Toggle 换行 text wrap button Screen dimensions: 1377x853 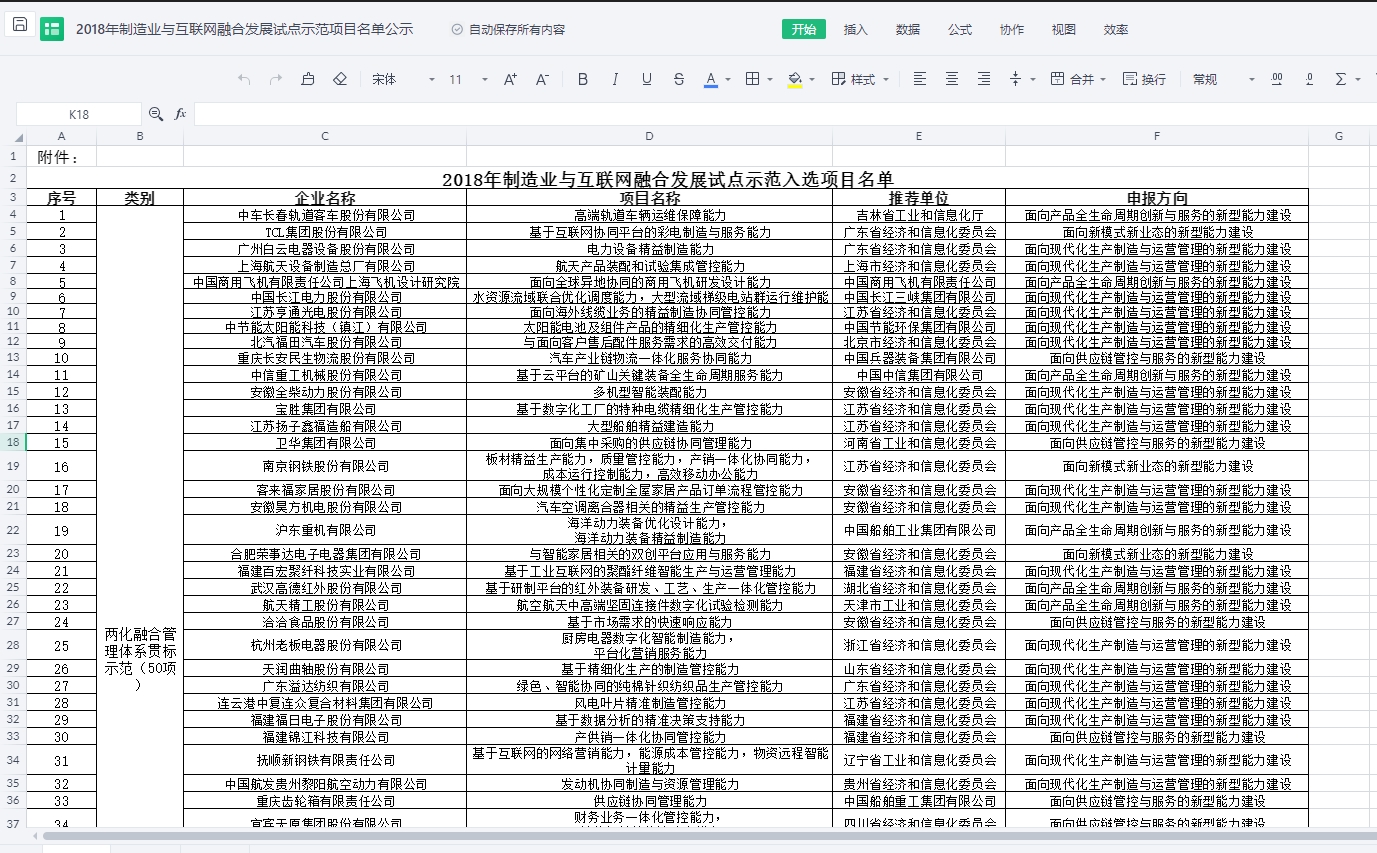(x=1144, y=79)
